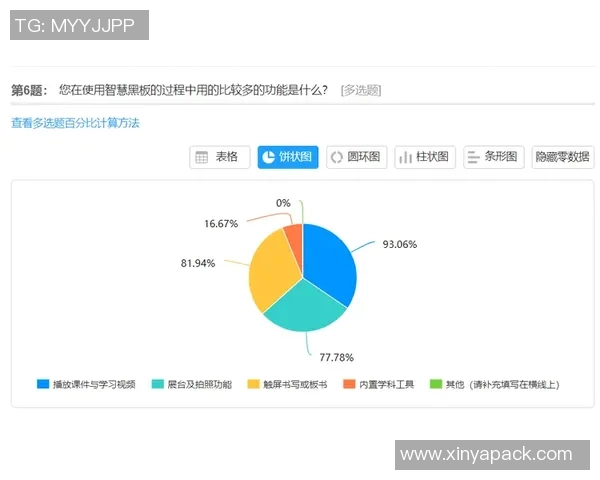This screenshot has width=600, height=480.
Task: Click legend label 播放课件与学习视频
Action: tap(94, 384)
